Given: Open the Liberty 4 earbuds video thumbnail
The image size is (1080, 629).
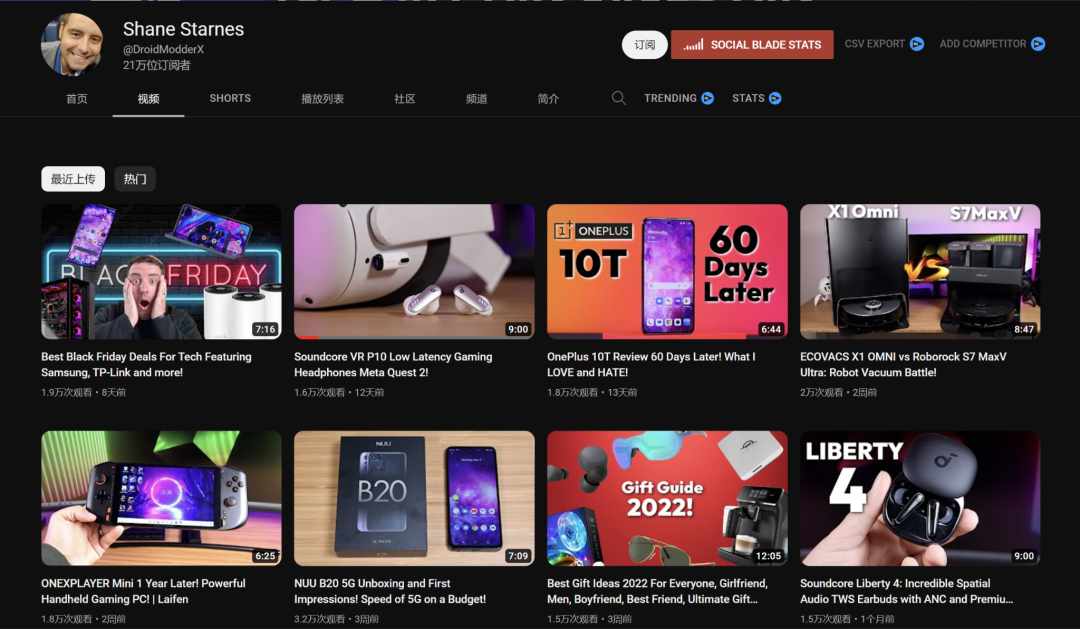Looking at the screenshot, I should tap(920, 498).
